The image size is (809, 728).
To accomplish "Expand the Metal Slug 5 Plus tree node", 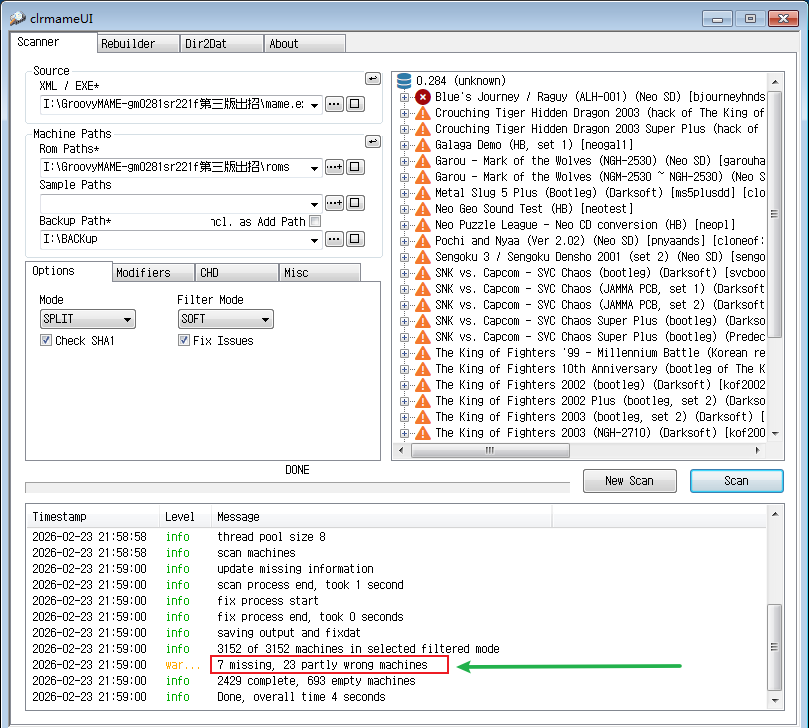I will coord(404,193).
